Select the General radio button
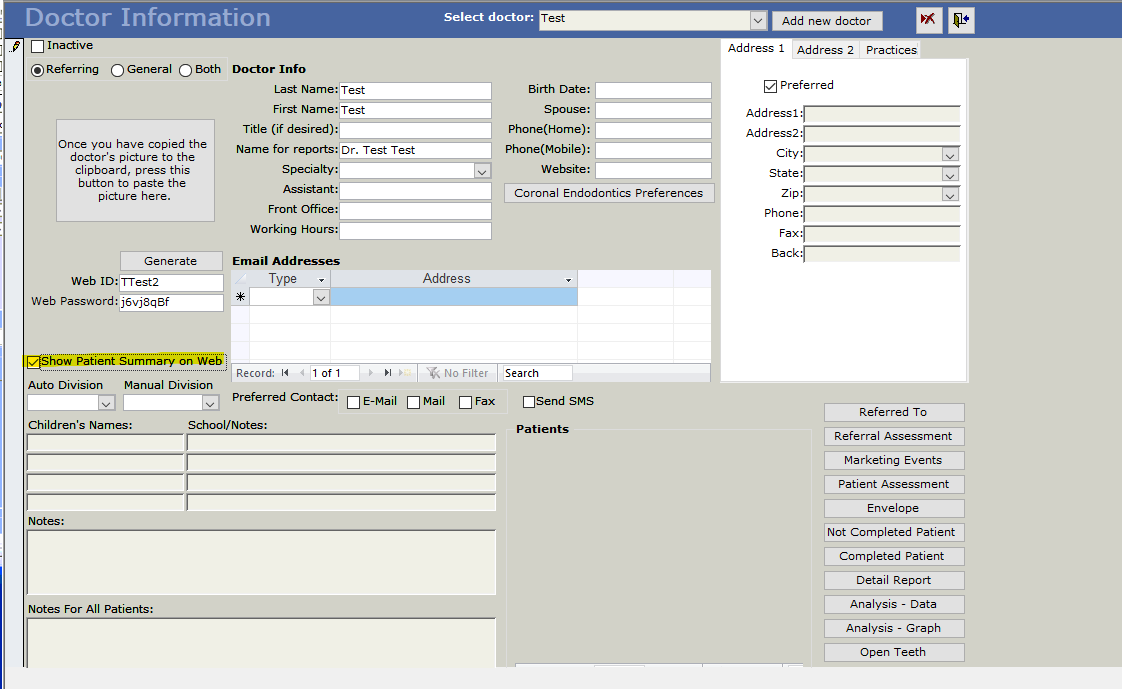 [118, 70]
